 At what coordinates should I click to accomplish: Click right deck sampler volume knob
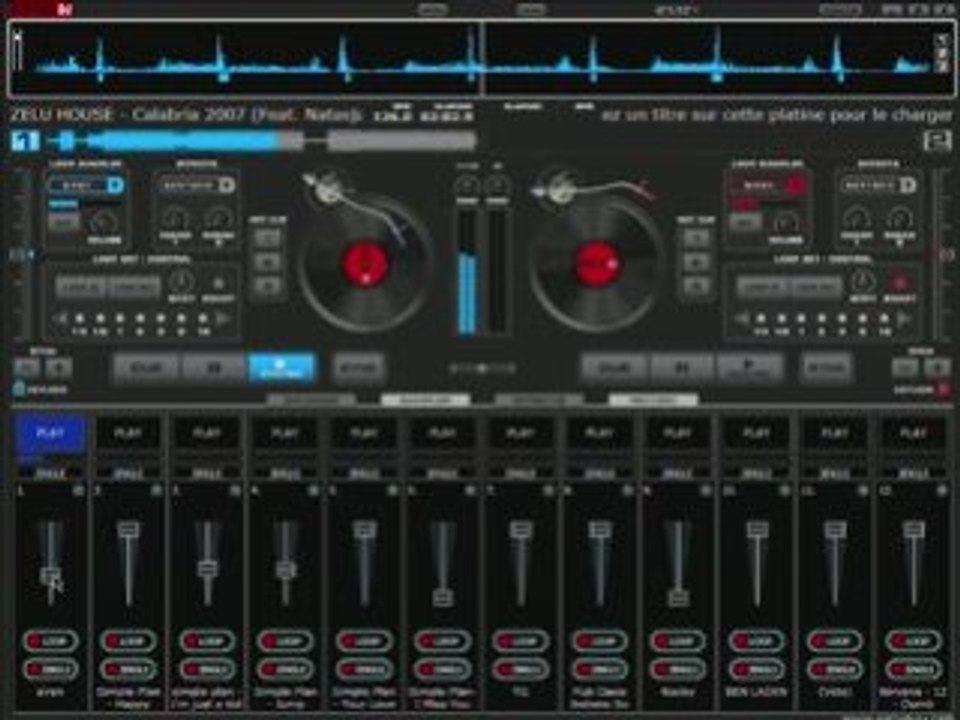tap(784, 222)
